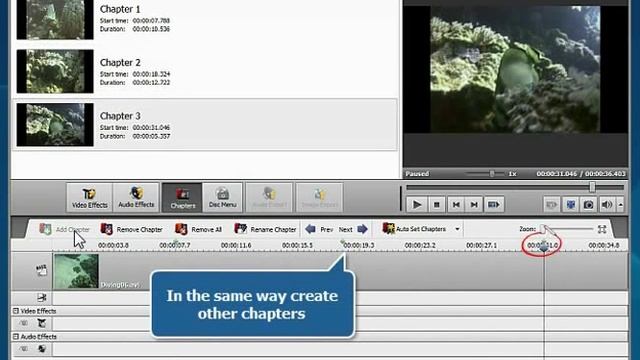Viewport: 640px width, 360px height.
Task: Click the Rename Chapter icon
Action: tap(240, 229)
